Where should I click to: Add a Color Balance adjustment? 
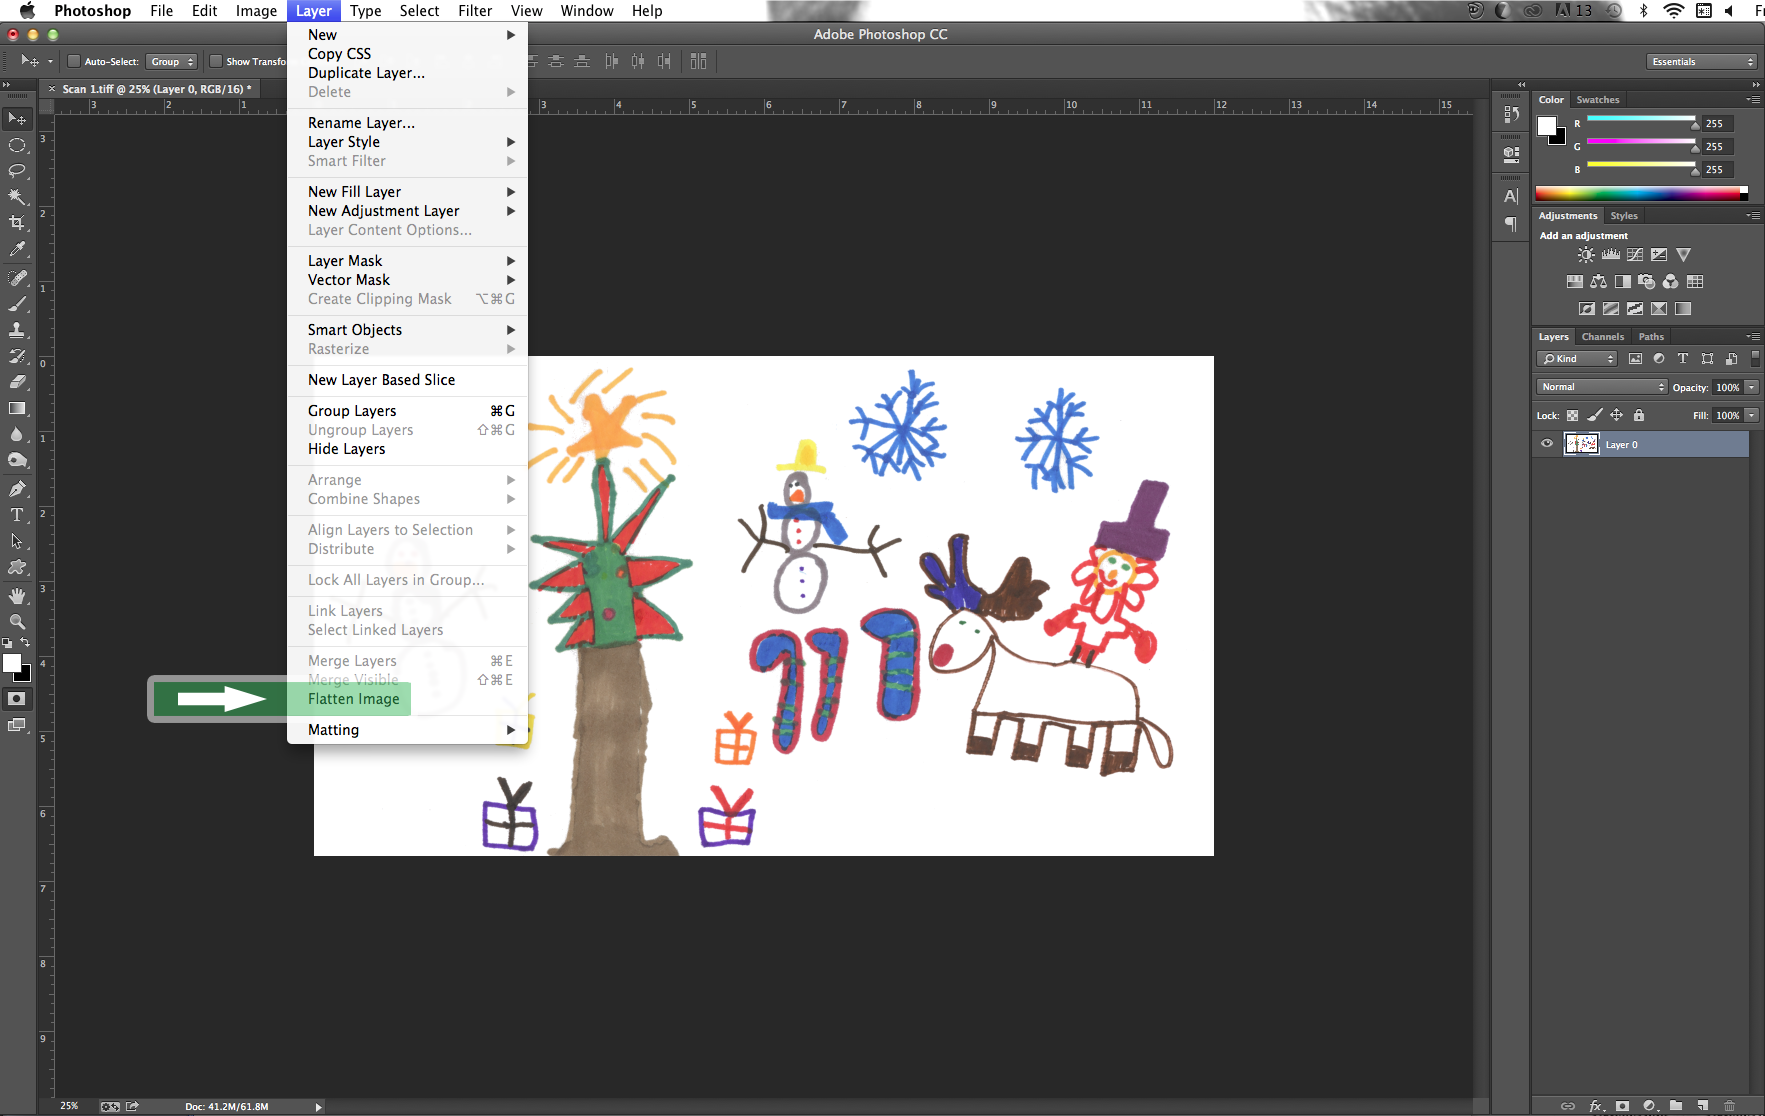click(1598, 282)
